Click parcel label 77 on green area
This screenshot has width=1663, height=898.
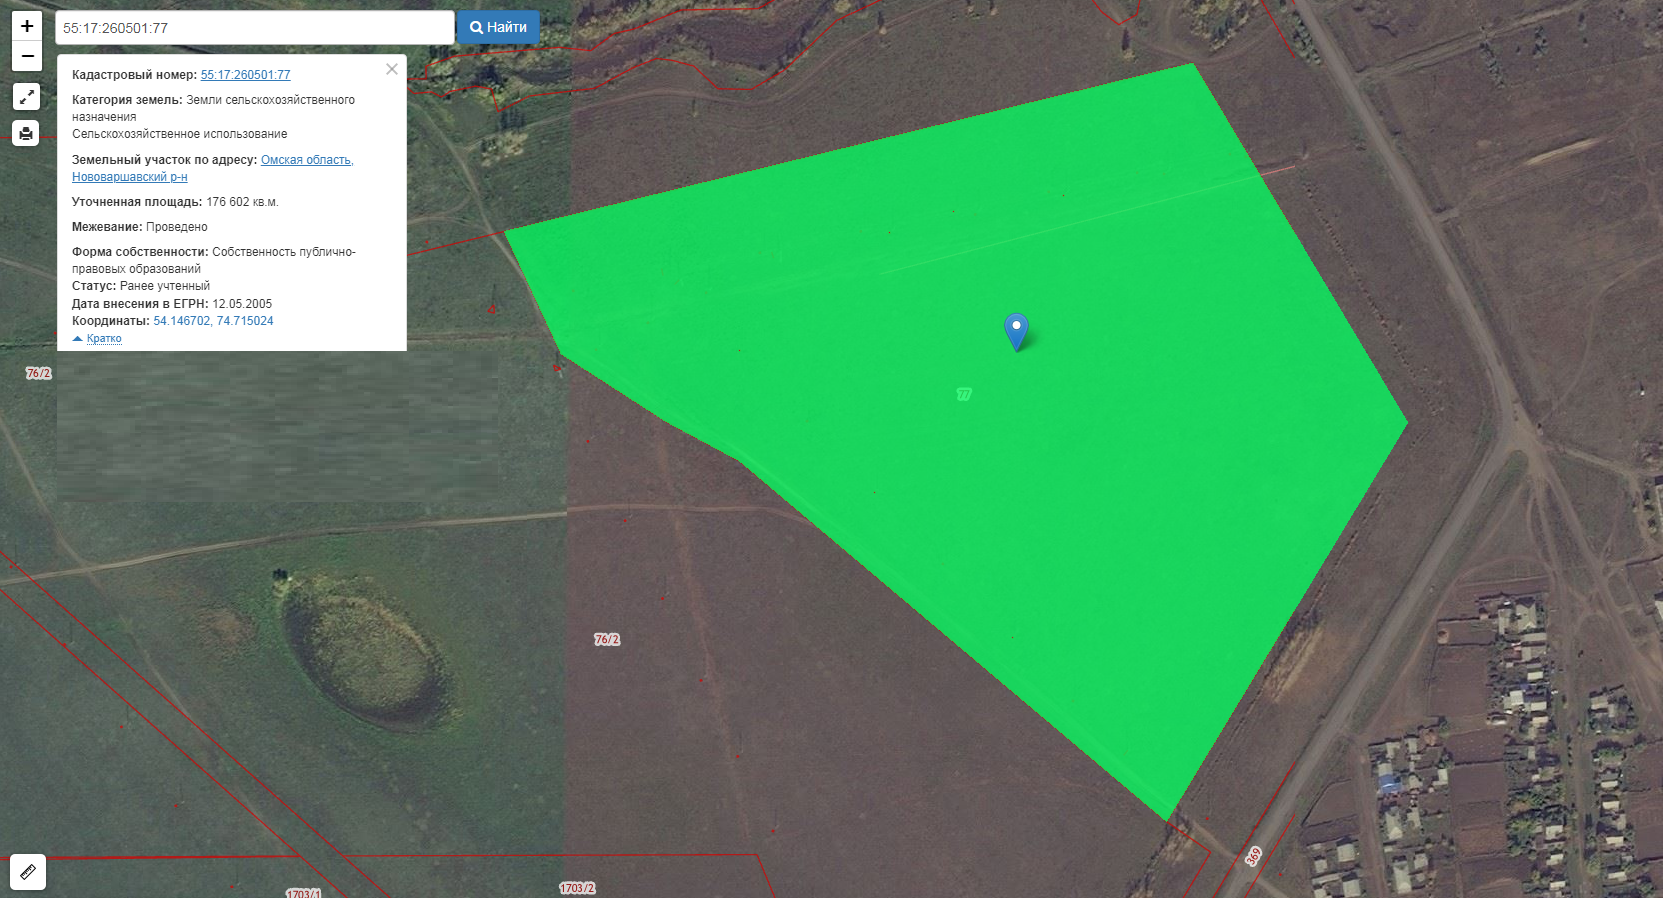[964, 394]
